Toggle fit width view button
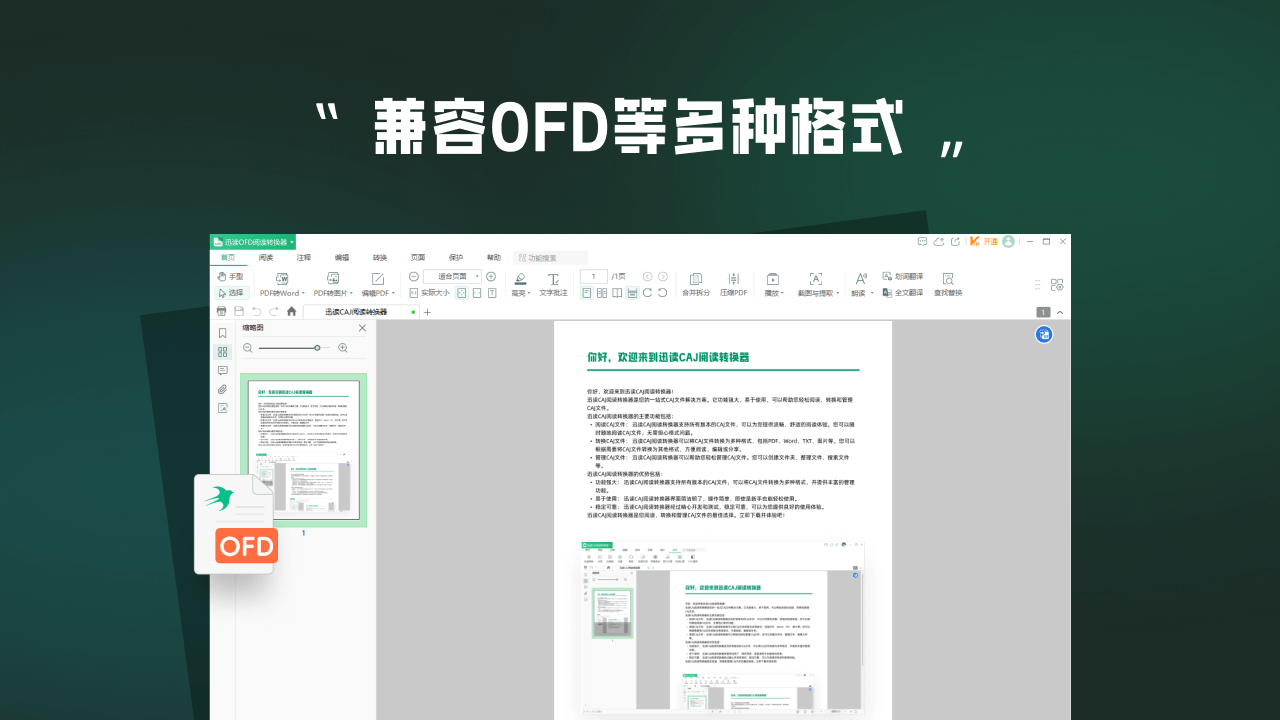 (477, 293)
